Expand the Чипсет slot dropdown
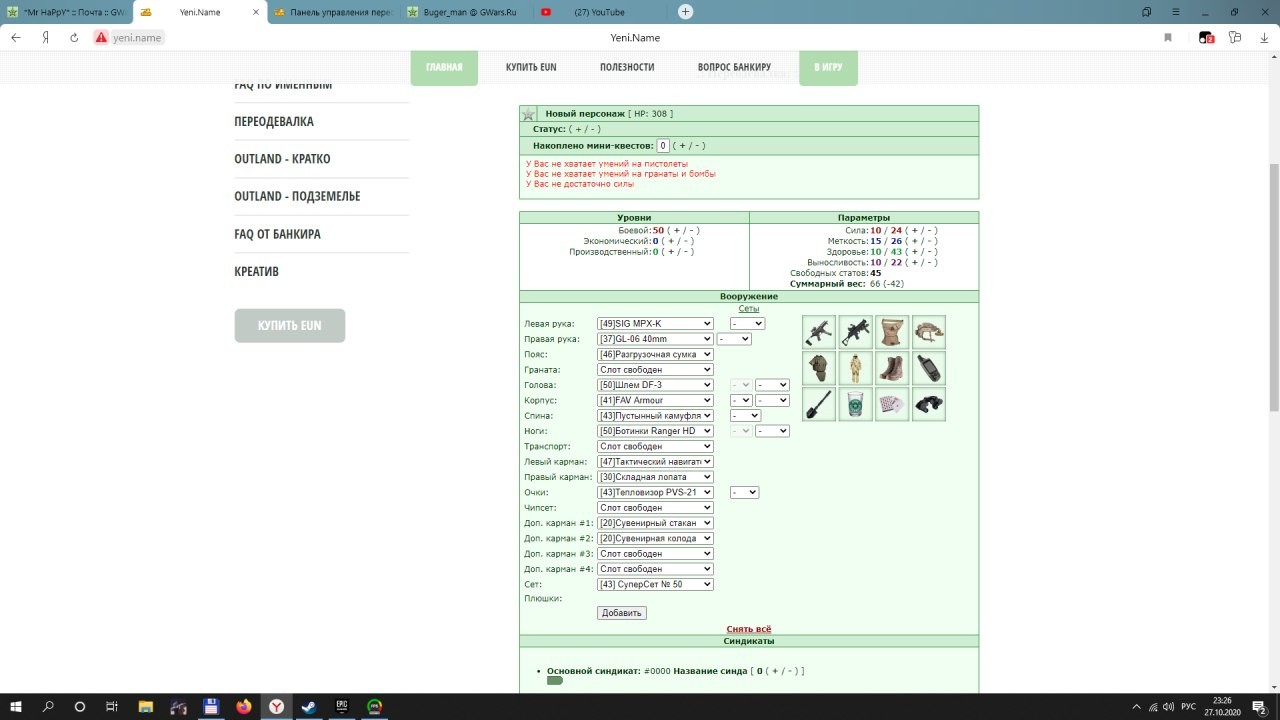1280x720 pixels. click(x=655, y=508)
